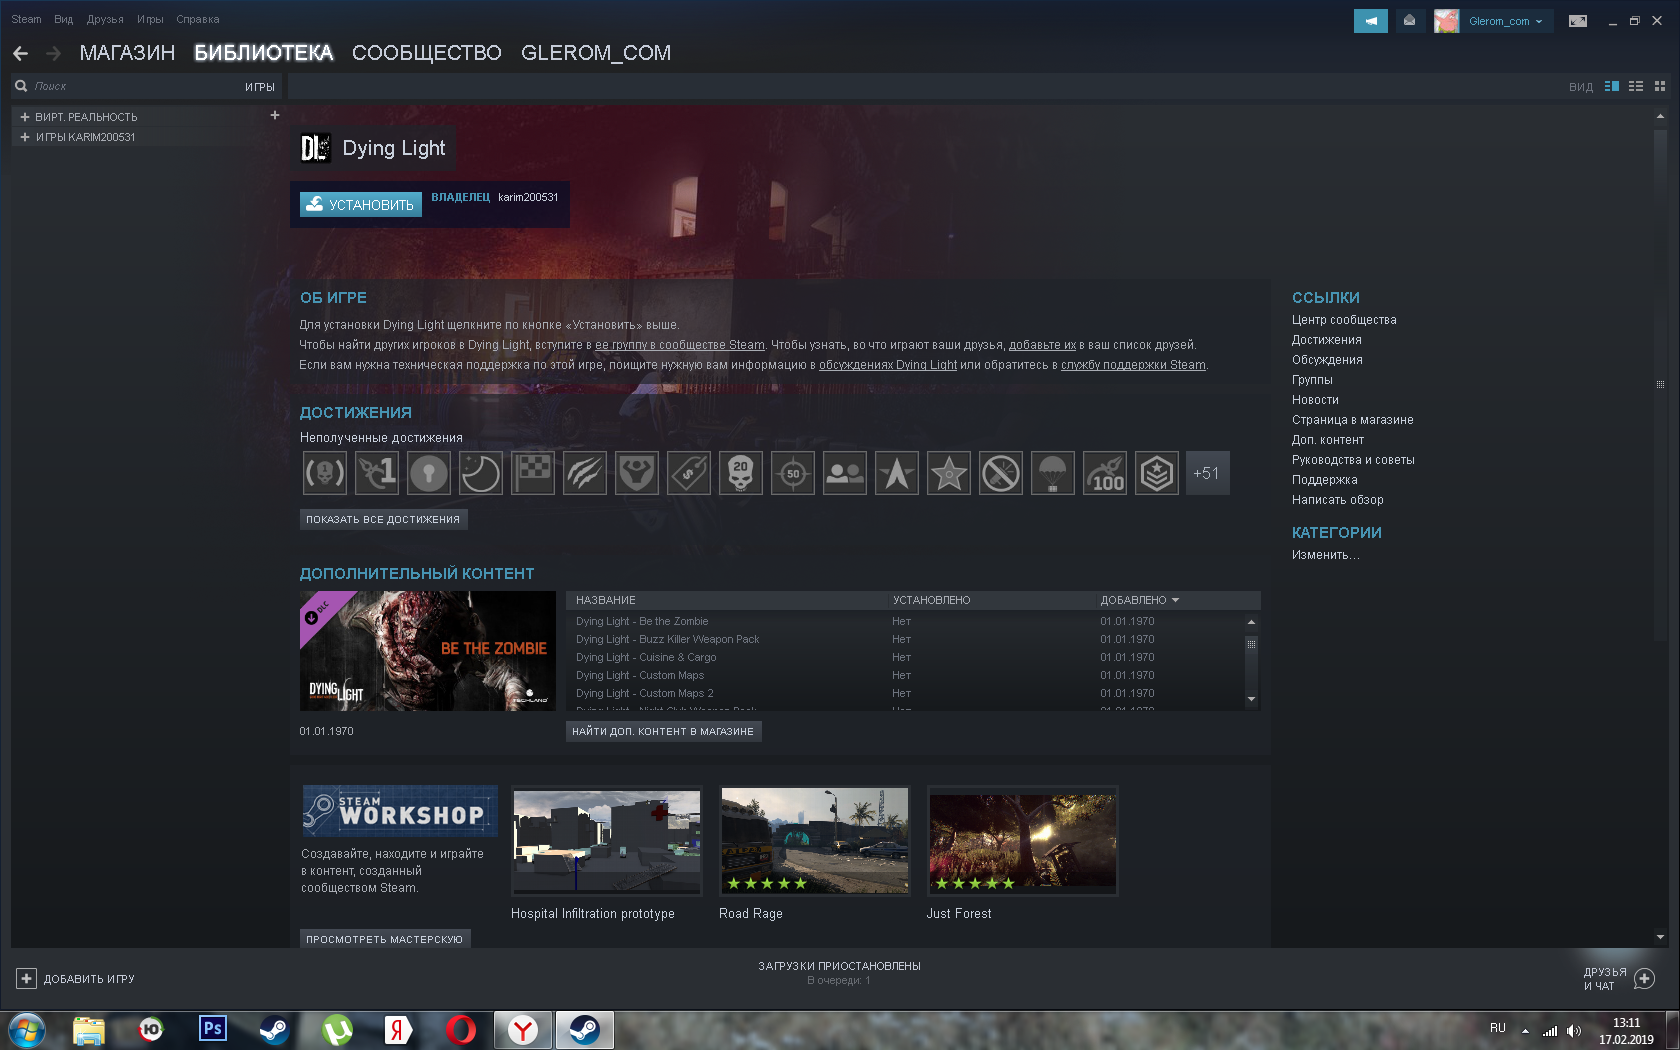The width and height of the screenshot is (1680, 1050).
Task: Open the Справка menu
Action: 198,19
